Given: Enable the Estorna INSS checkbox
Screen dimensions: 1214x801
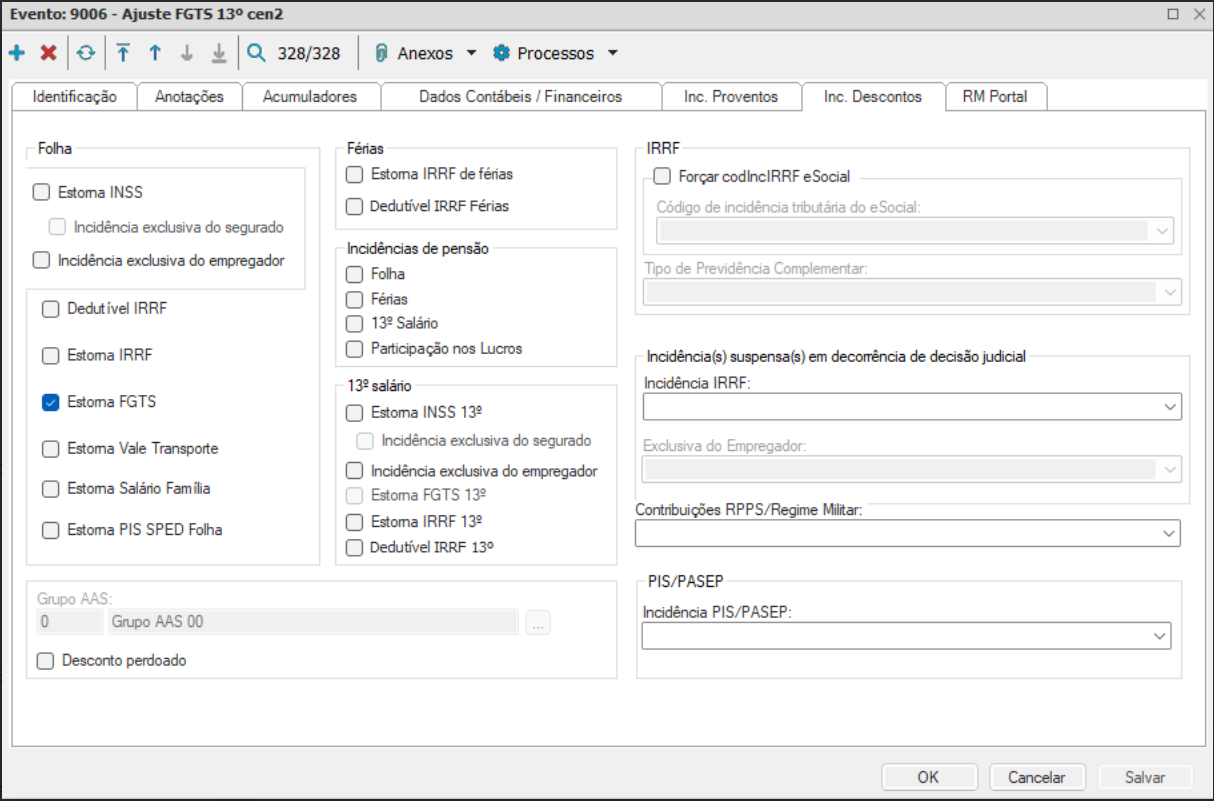Looking at the screenshot, I should [x=41, y=192].
